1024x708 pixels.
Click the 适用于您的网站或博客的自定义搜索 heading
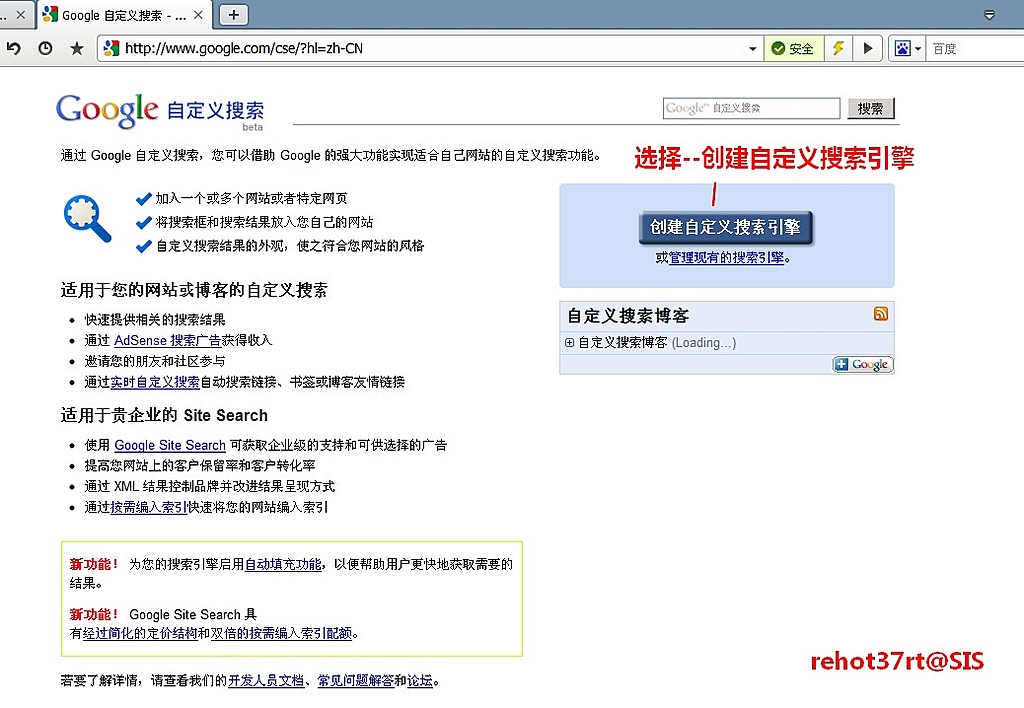tap(194, 290)
